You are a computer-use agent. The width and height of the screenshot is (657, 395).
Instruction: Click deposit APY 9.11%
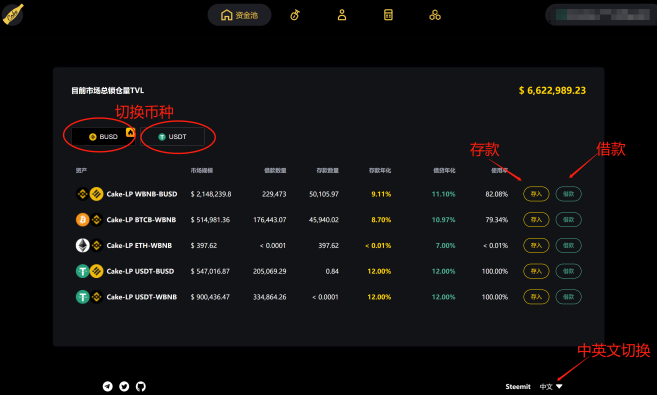click(381, 194)
